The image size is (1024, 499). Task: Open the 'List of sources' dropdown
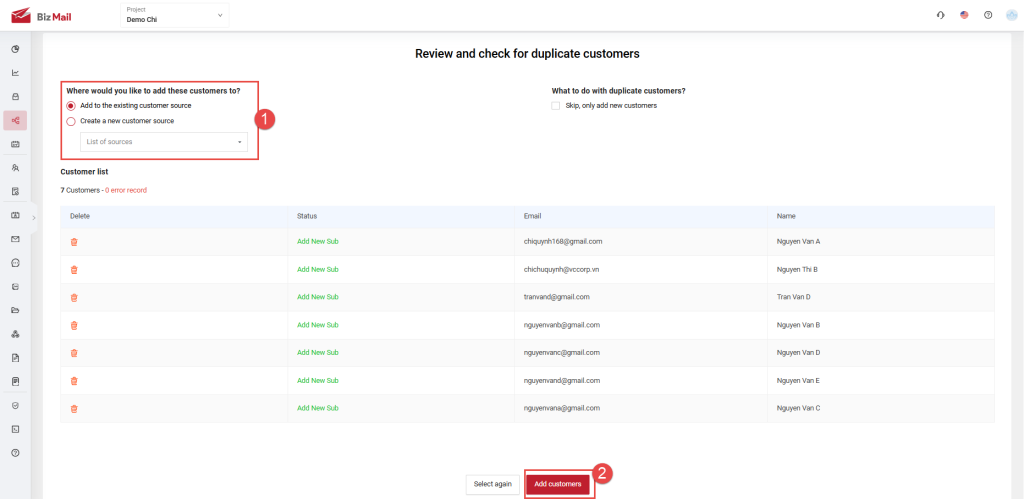click(164, 142)
